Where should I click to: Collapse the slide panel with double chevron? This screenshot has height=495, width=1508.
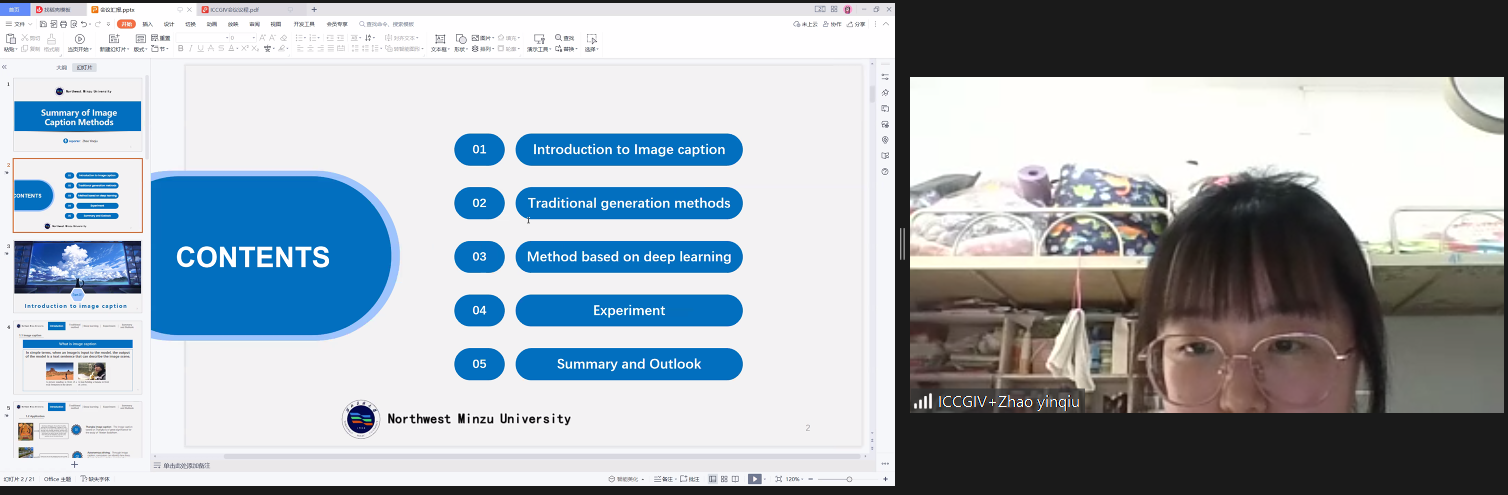click(x=4, y=67)
